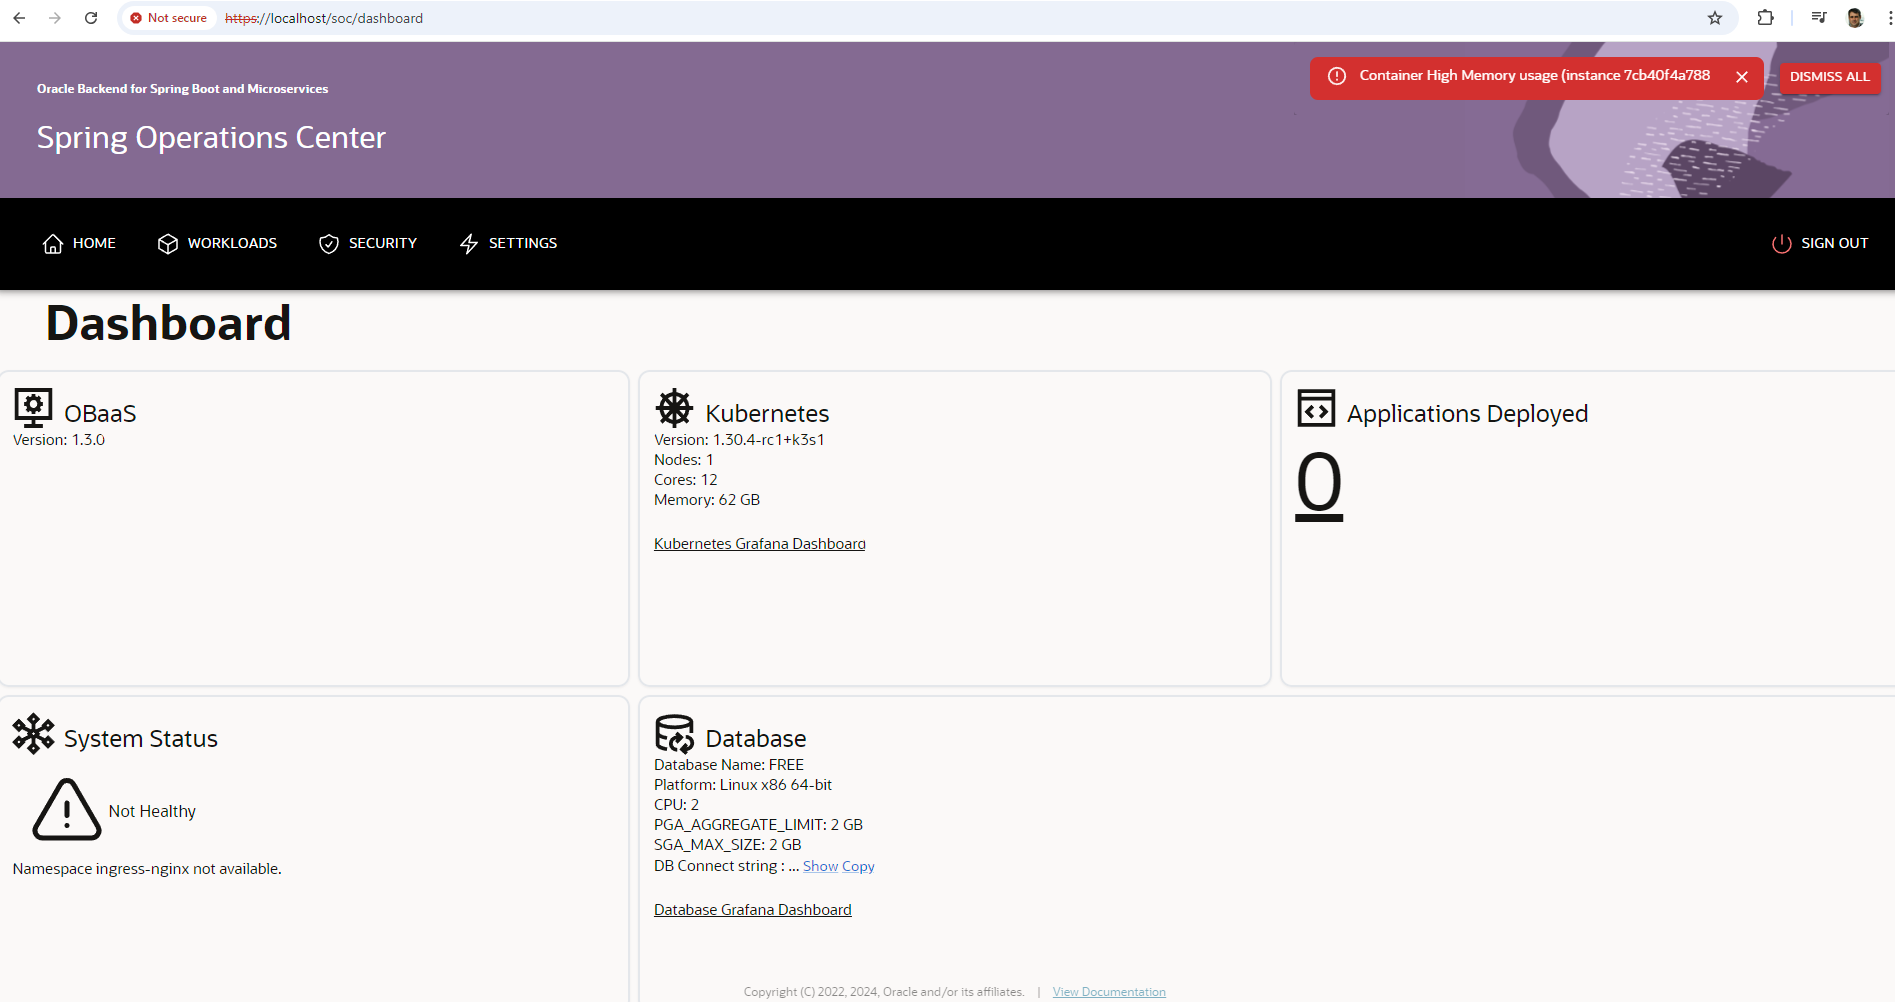Click the Kubernetes helm wheel icon

click(674, 408)
